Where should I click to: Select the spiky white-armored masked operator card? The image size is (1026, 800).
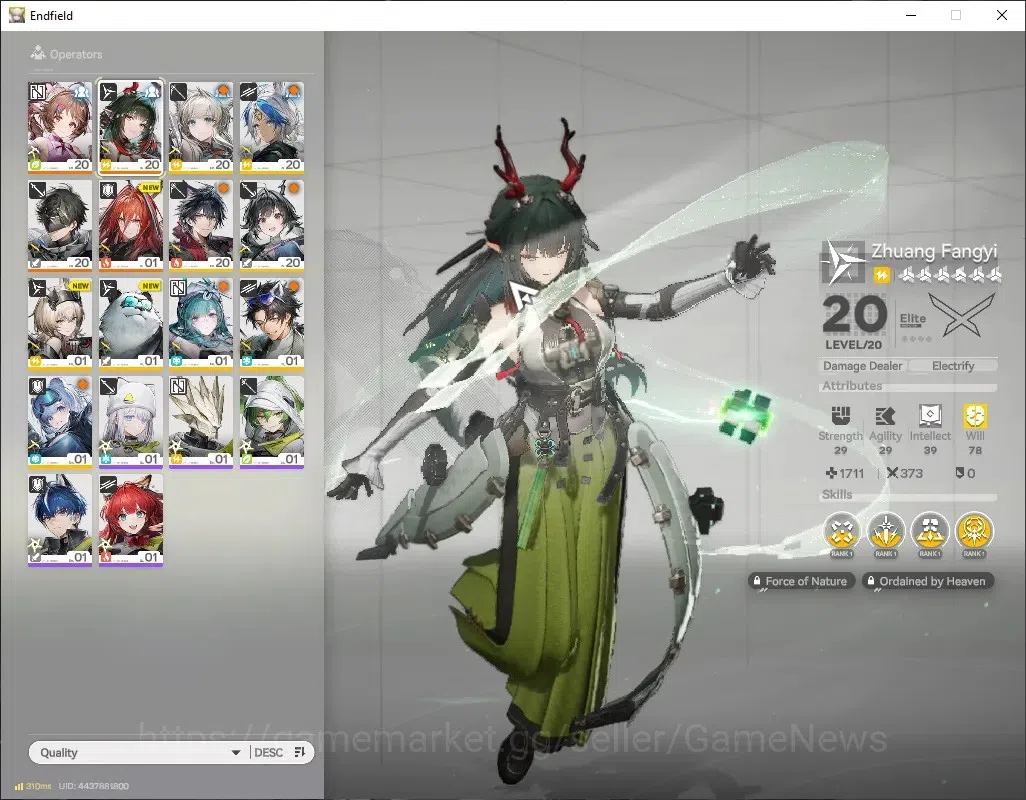201,422
